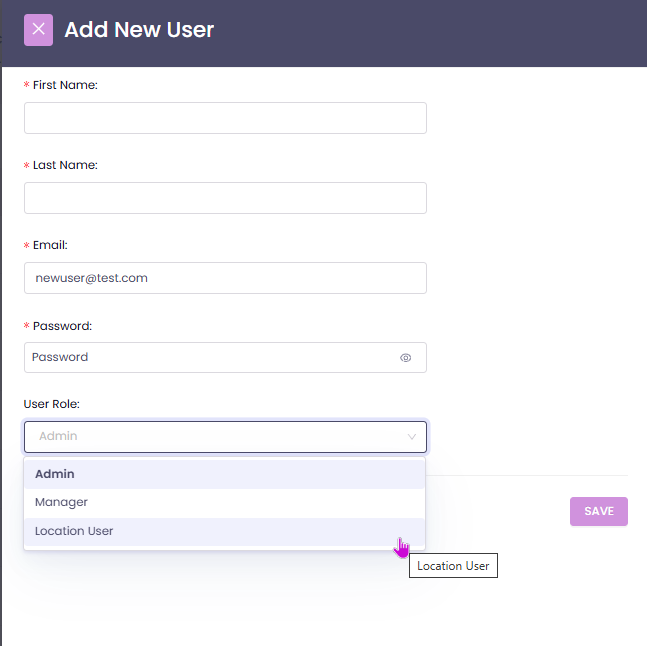The width and height of the screenshot is (647, 646).
Task: Click the User Role label
Action: 51,404
